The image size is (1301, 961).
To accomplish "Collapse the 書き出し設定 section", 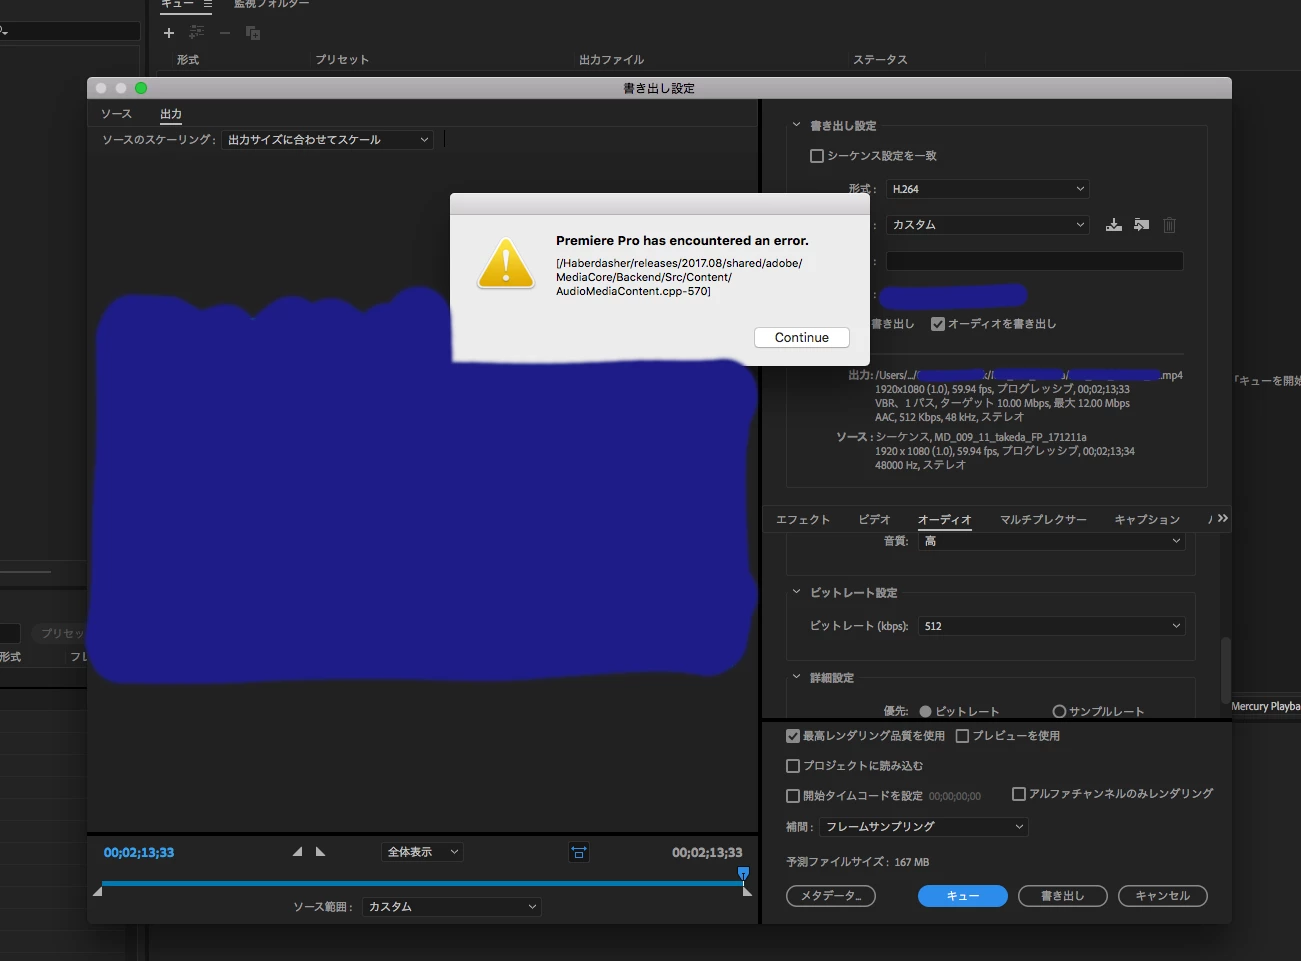I will 796,126.
